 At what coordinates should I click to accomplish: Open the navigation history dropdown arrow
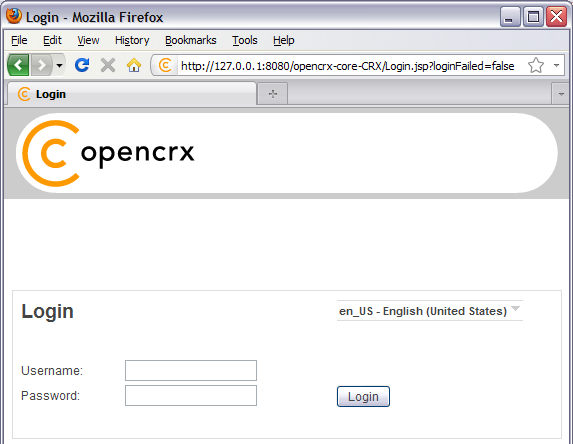(x=59, y=66)
